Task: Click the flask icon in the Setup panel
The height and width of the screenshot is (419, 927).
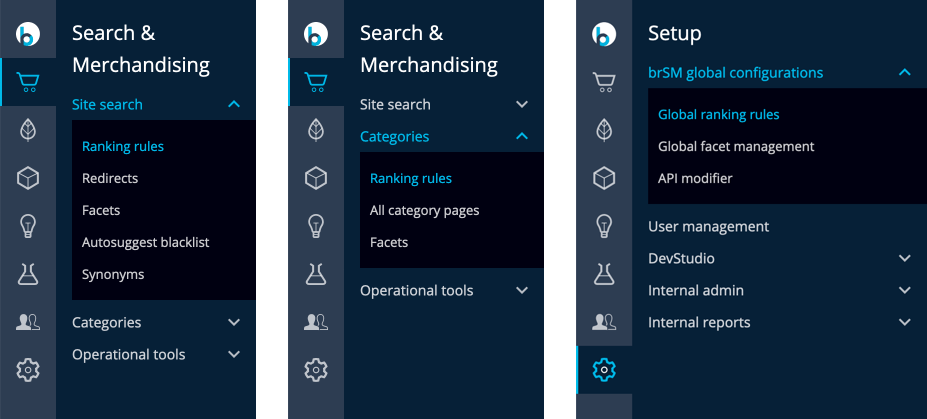Action: click(x=604, y=274)
